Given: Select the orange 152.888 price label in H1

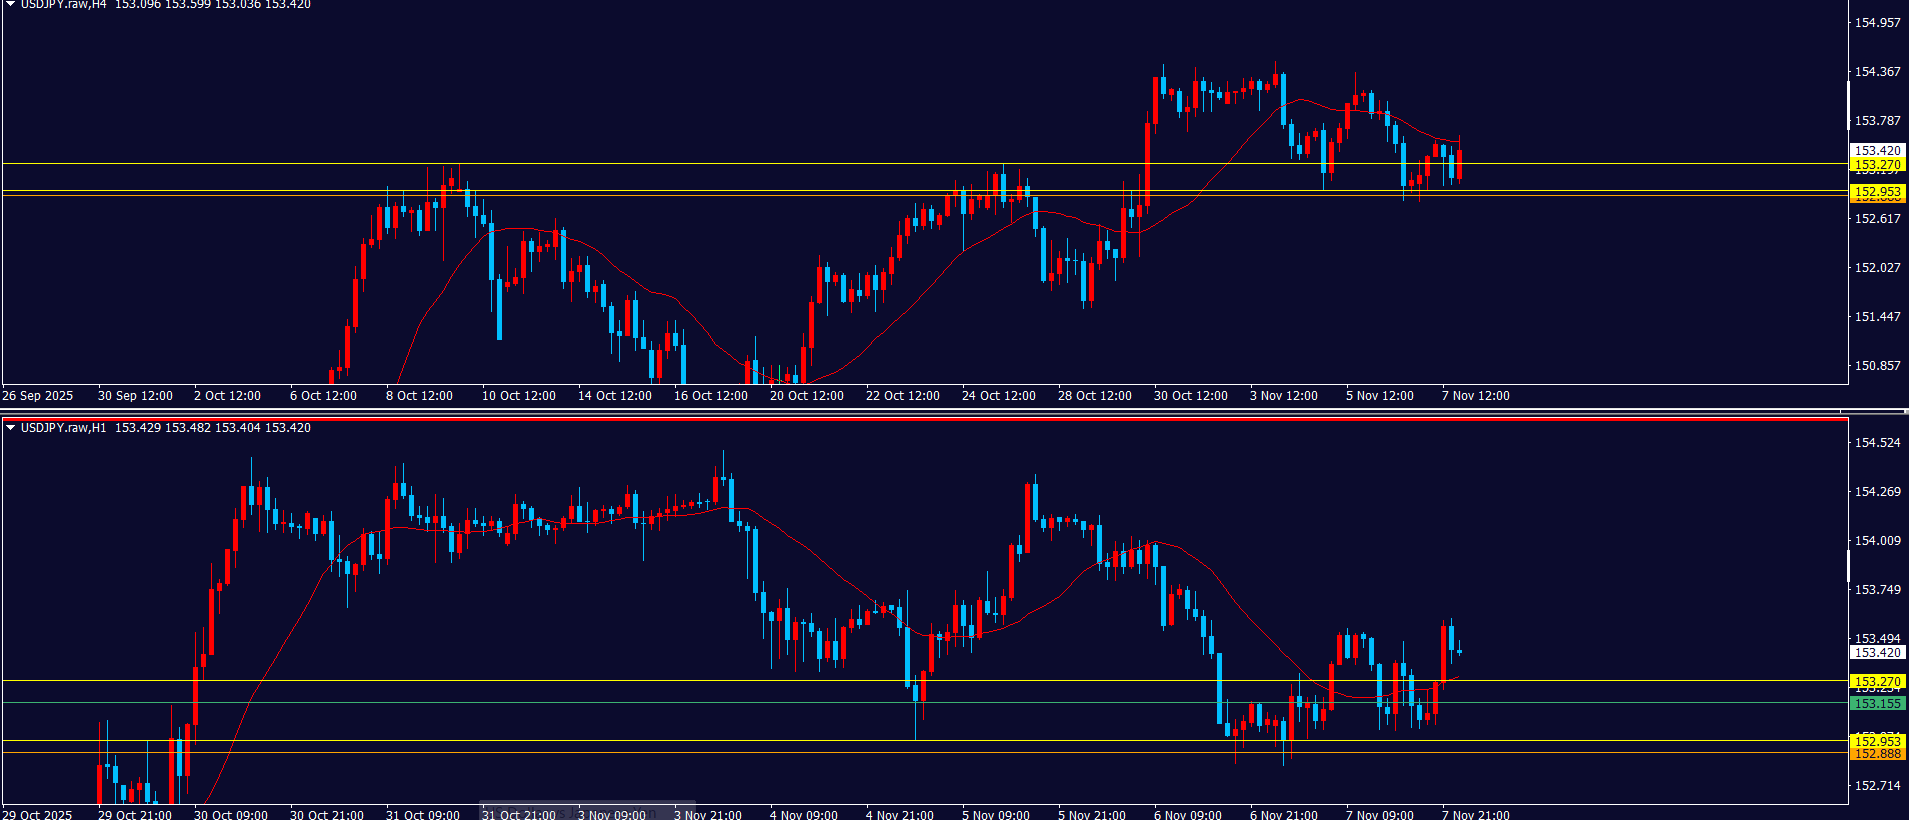Looking at the screenshot, I should (1877, 755).
